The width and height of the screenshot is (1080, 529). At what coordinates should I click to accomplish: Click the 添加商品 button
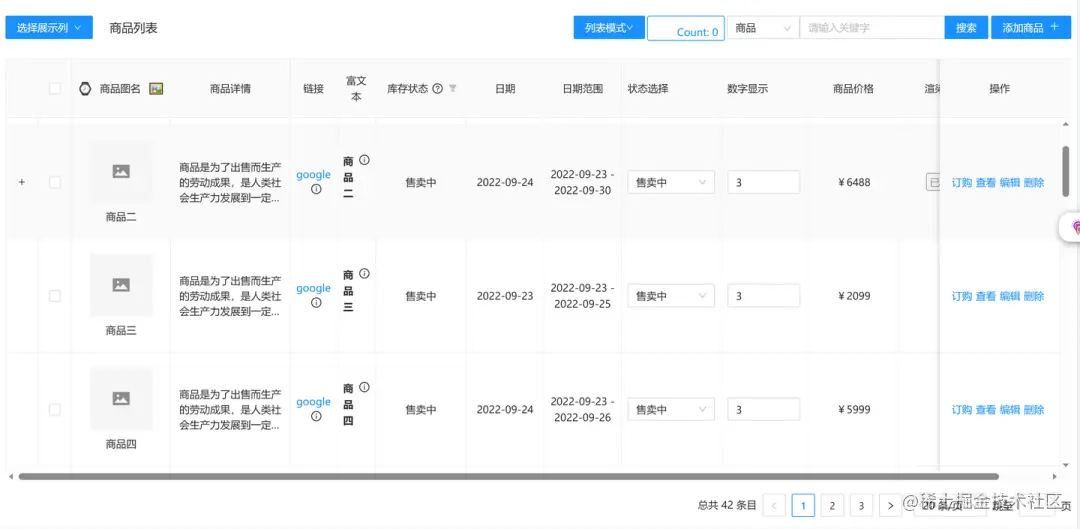click(1031, 28)
